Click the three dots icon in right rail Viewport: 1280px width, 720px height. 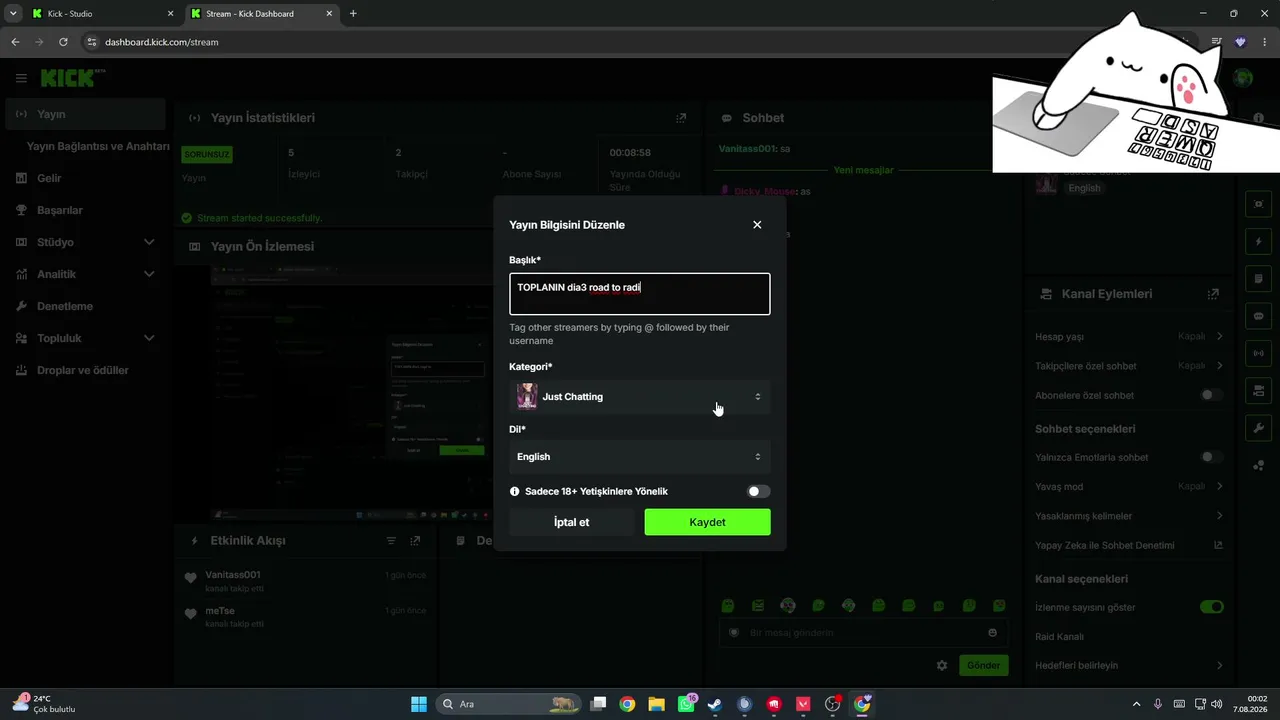[1258, 465]
